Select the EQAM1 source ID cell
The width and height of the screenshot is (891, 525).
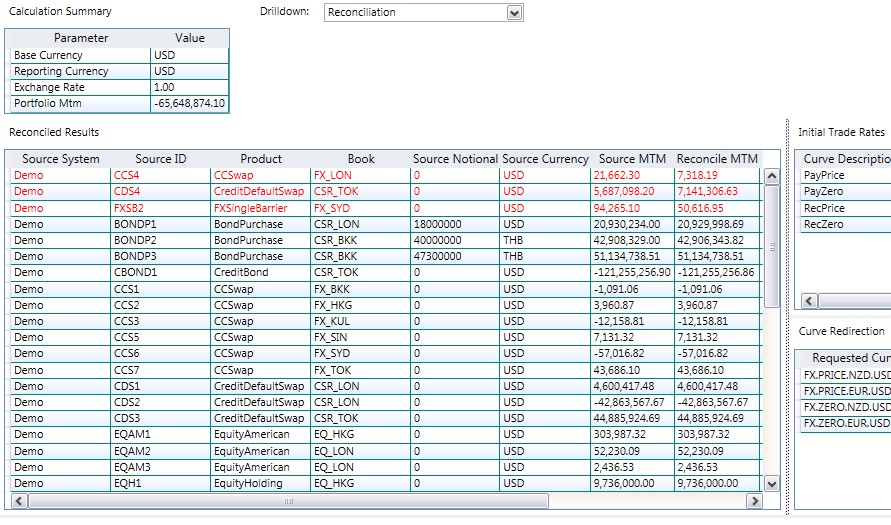pos(160,434)
